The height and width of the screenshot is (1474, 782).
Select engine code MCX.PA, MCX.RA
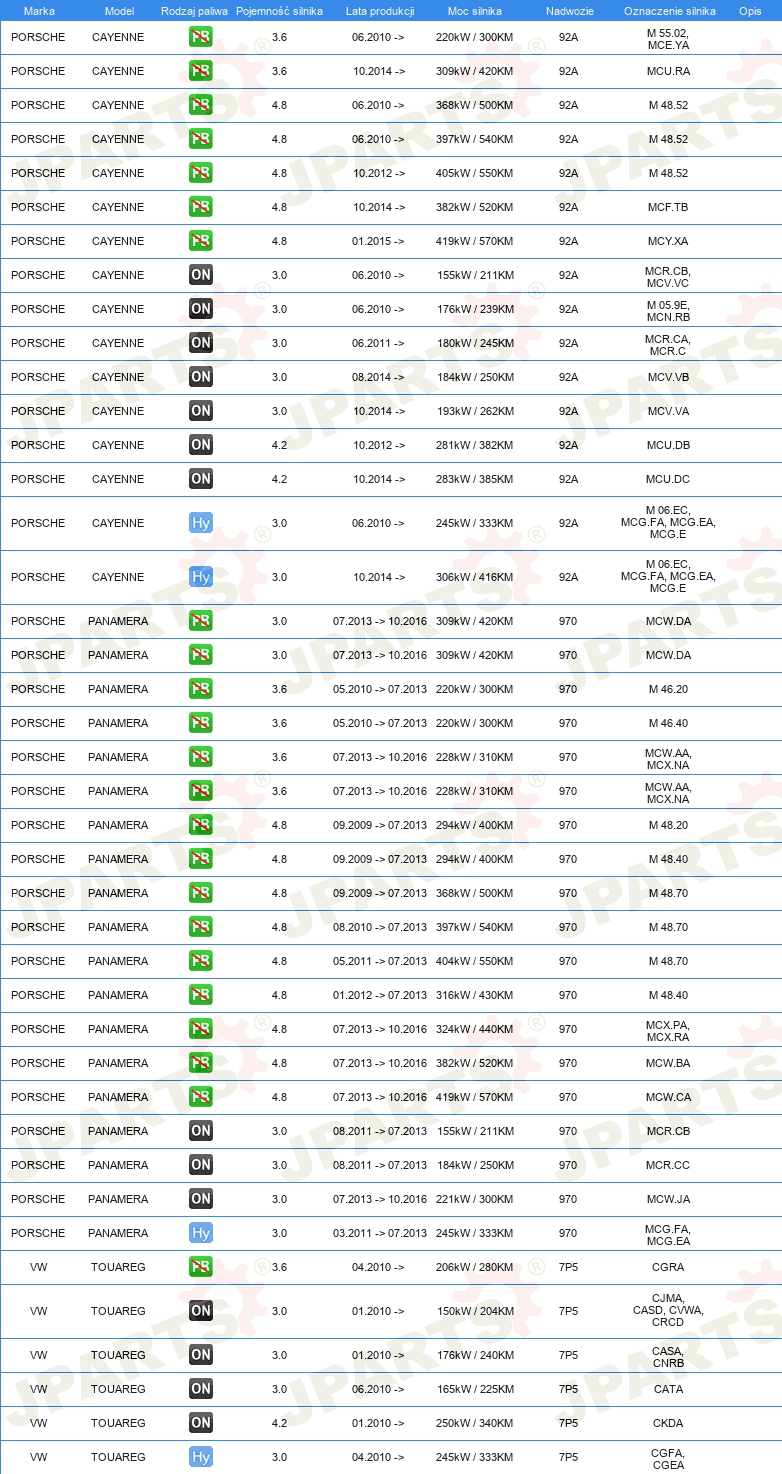pos(668,1031)
